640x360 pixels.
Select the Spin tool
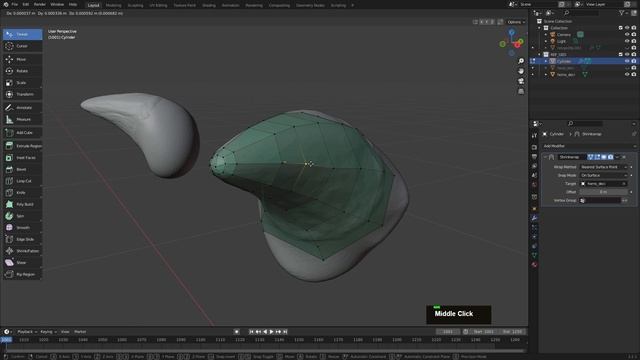pyautogui.click(x=22, y=216)
